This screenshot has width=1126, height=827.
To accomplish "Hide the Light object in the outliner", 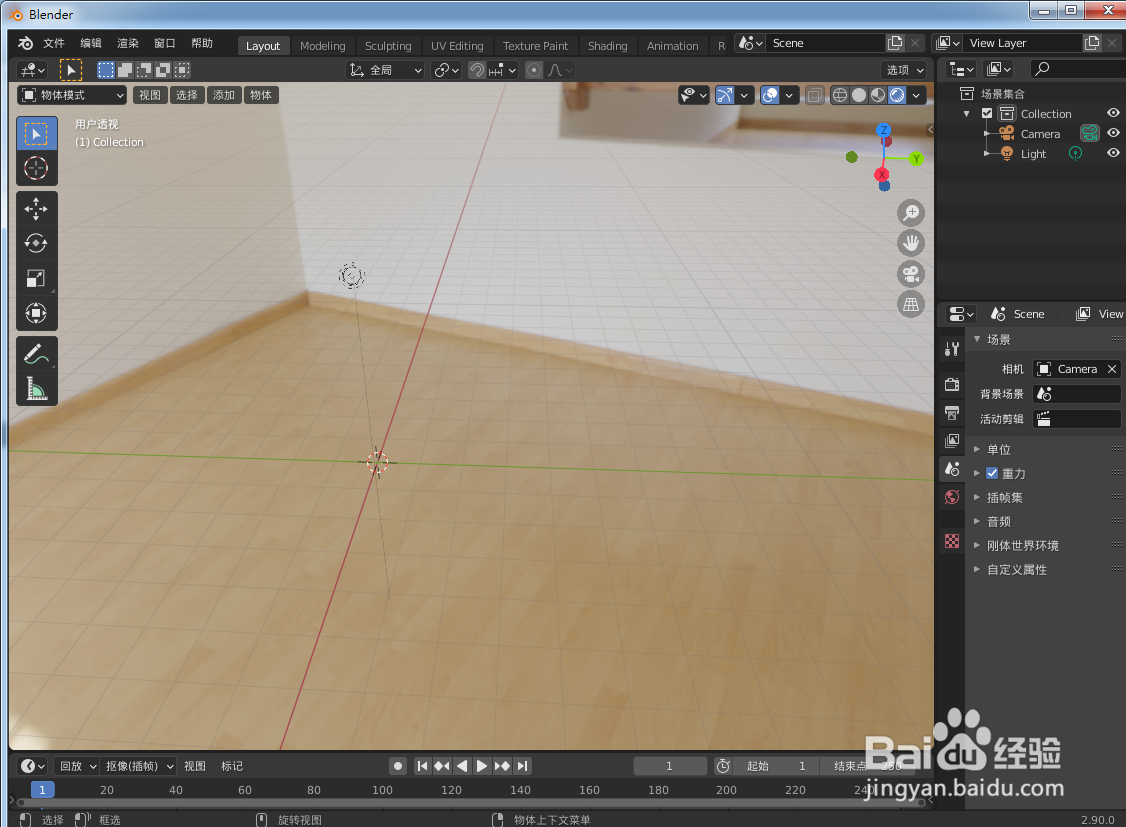I will pos(1113,153).
